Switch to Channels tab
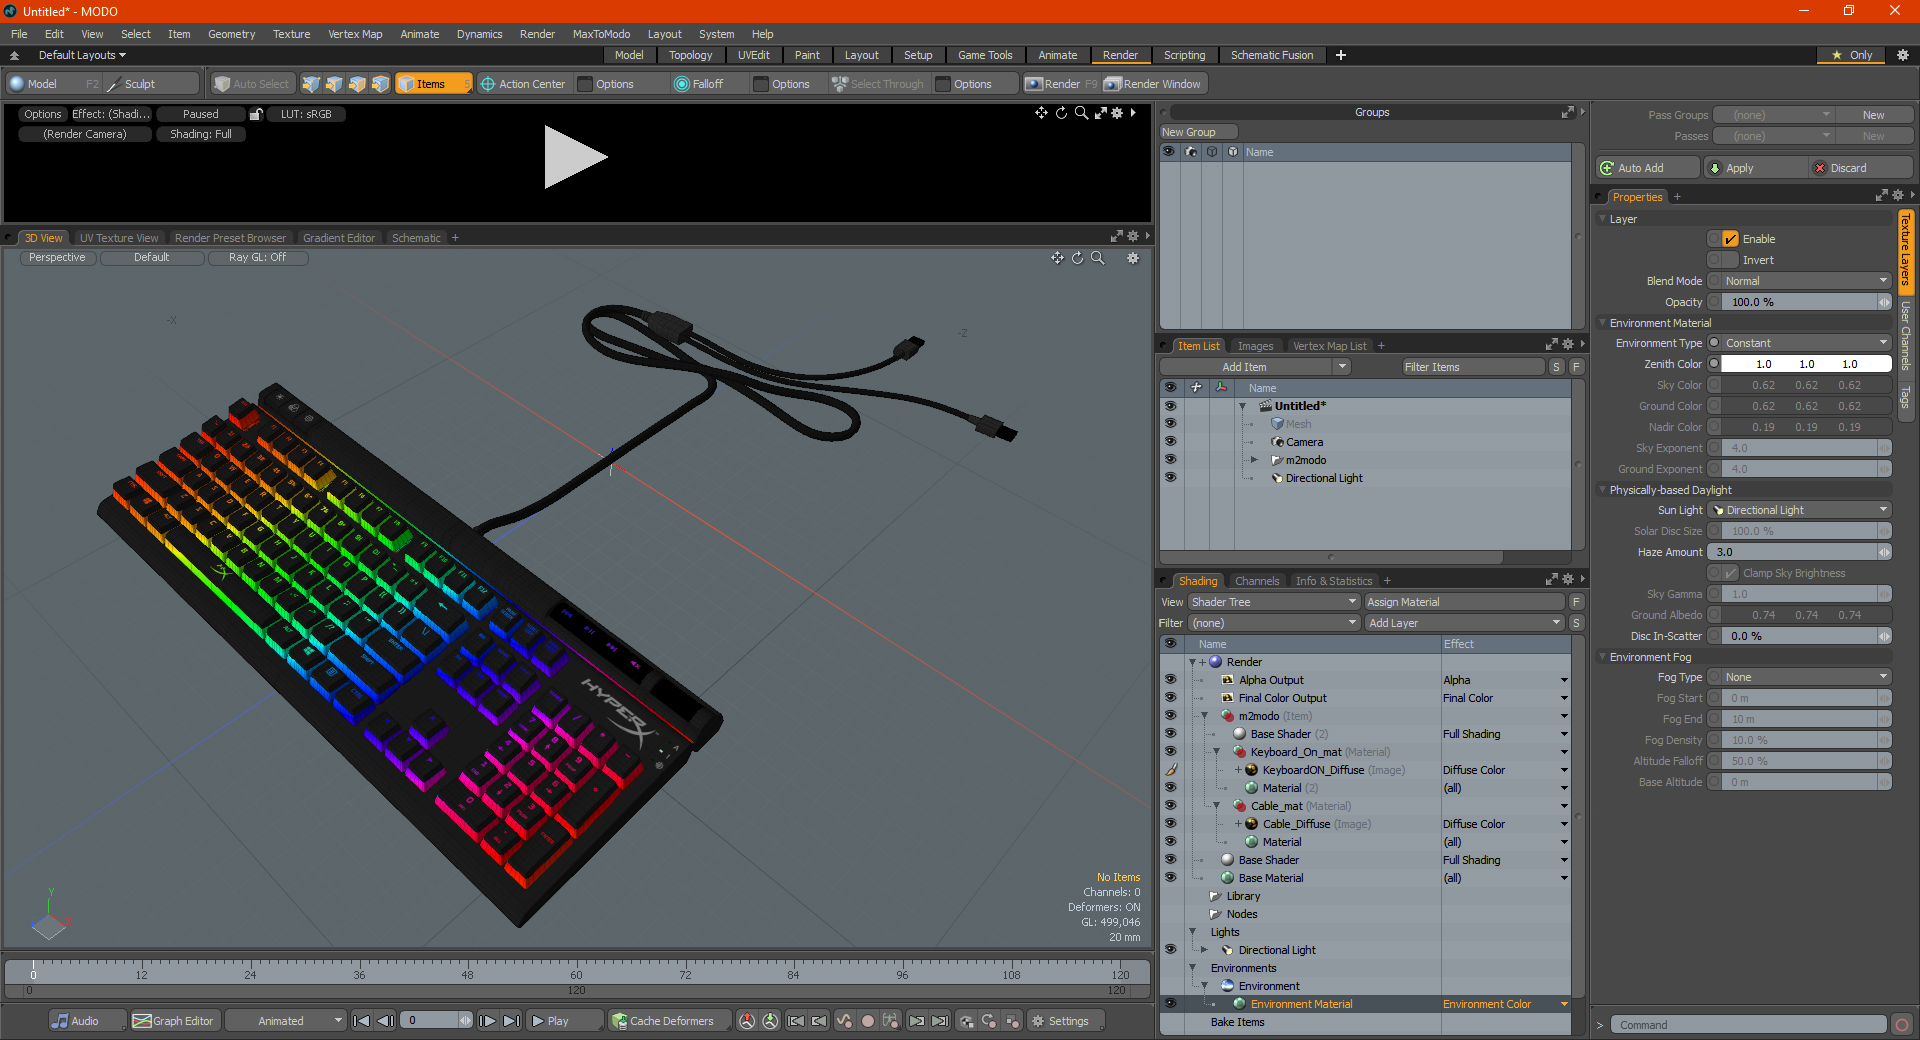 click(x=1257, y=581)
